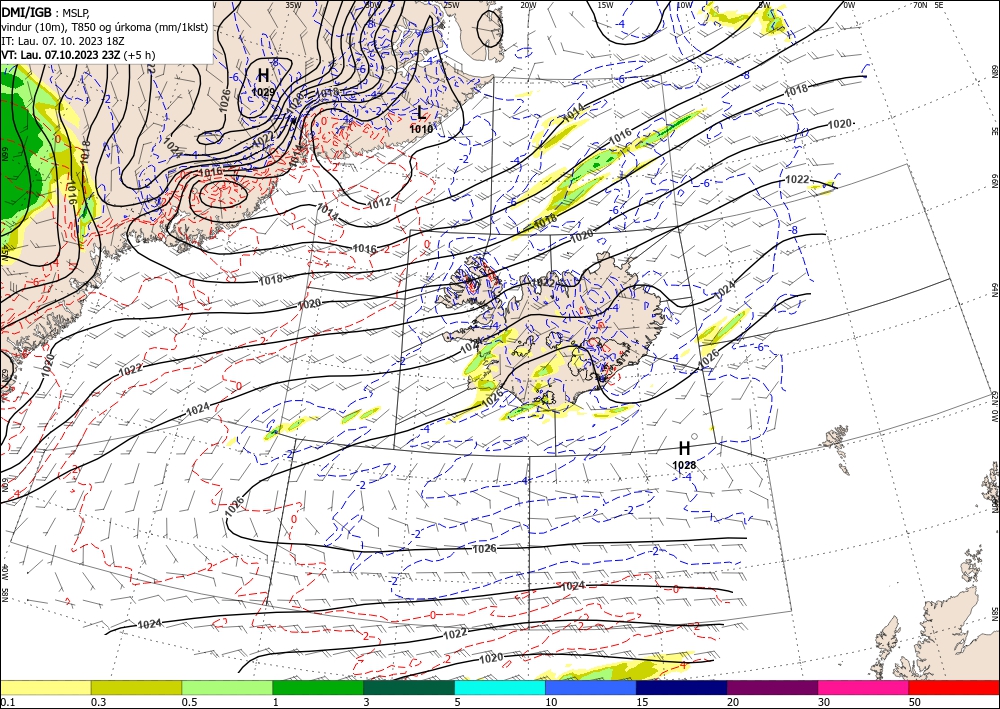Viewport: 1000px width, 709px height.
Task: Click the red 50 mm legend swatch
Action: (954, 687)
